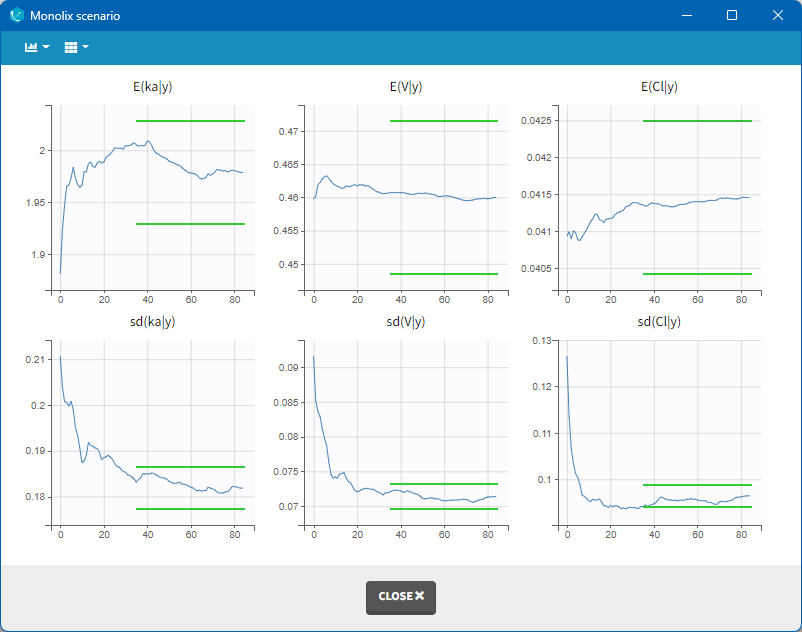Click the Monolix logo in title bar
The image size is (802, 632).
(x=16, y=16)
